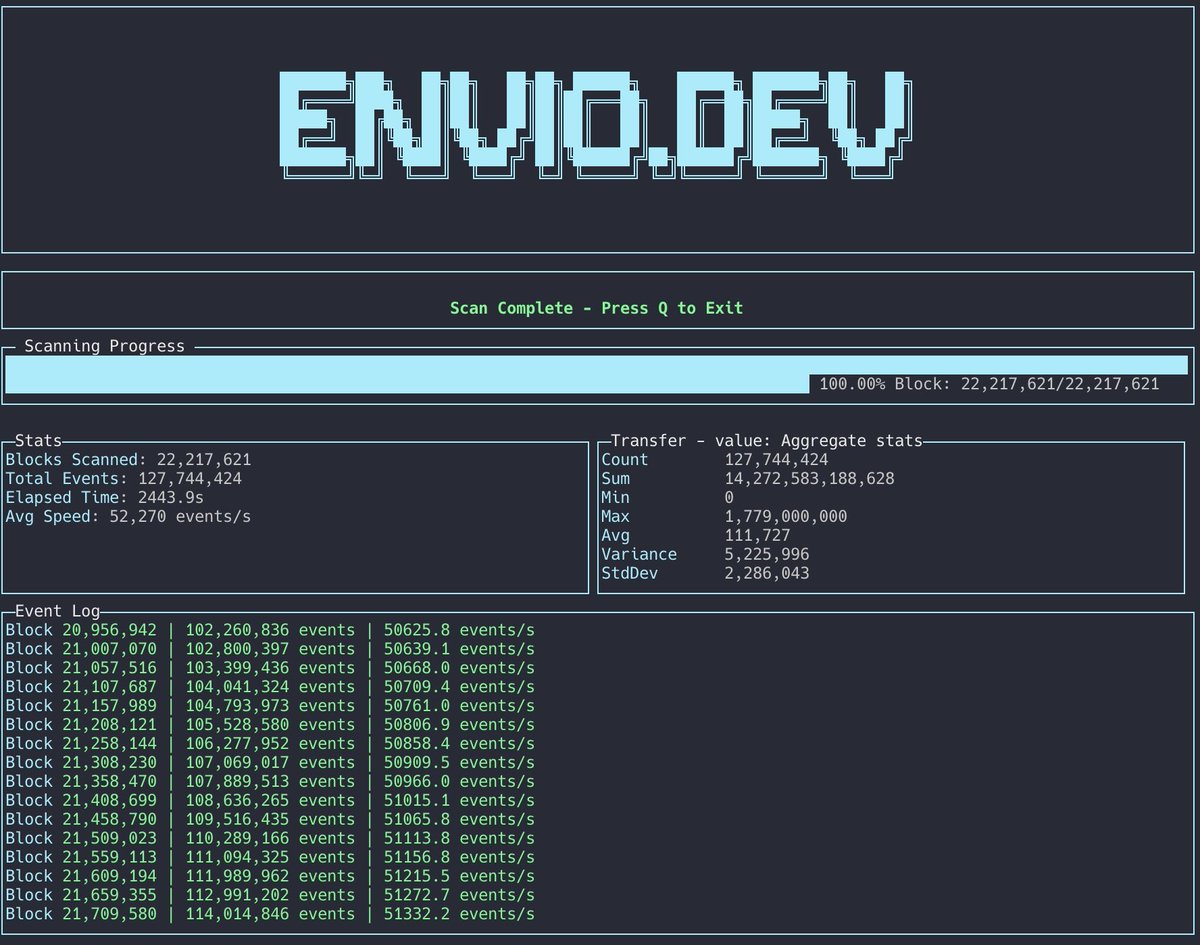
Task: Select the Max row showing 1,779,000,000
Action: click(x=724, y=517)
